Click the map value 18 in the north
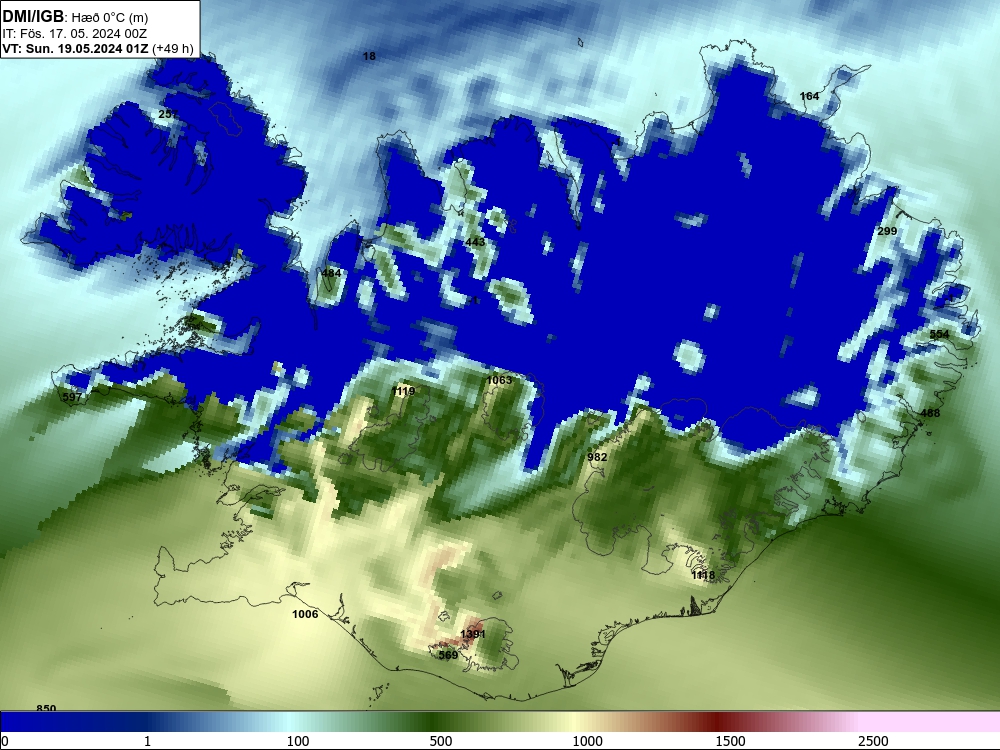The width and height of the screenshot is (1000, 750). pos(369,56)
